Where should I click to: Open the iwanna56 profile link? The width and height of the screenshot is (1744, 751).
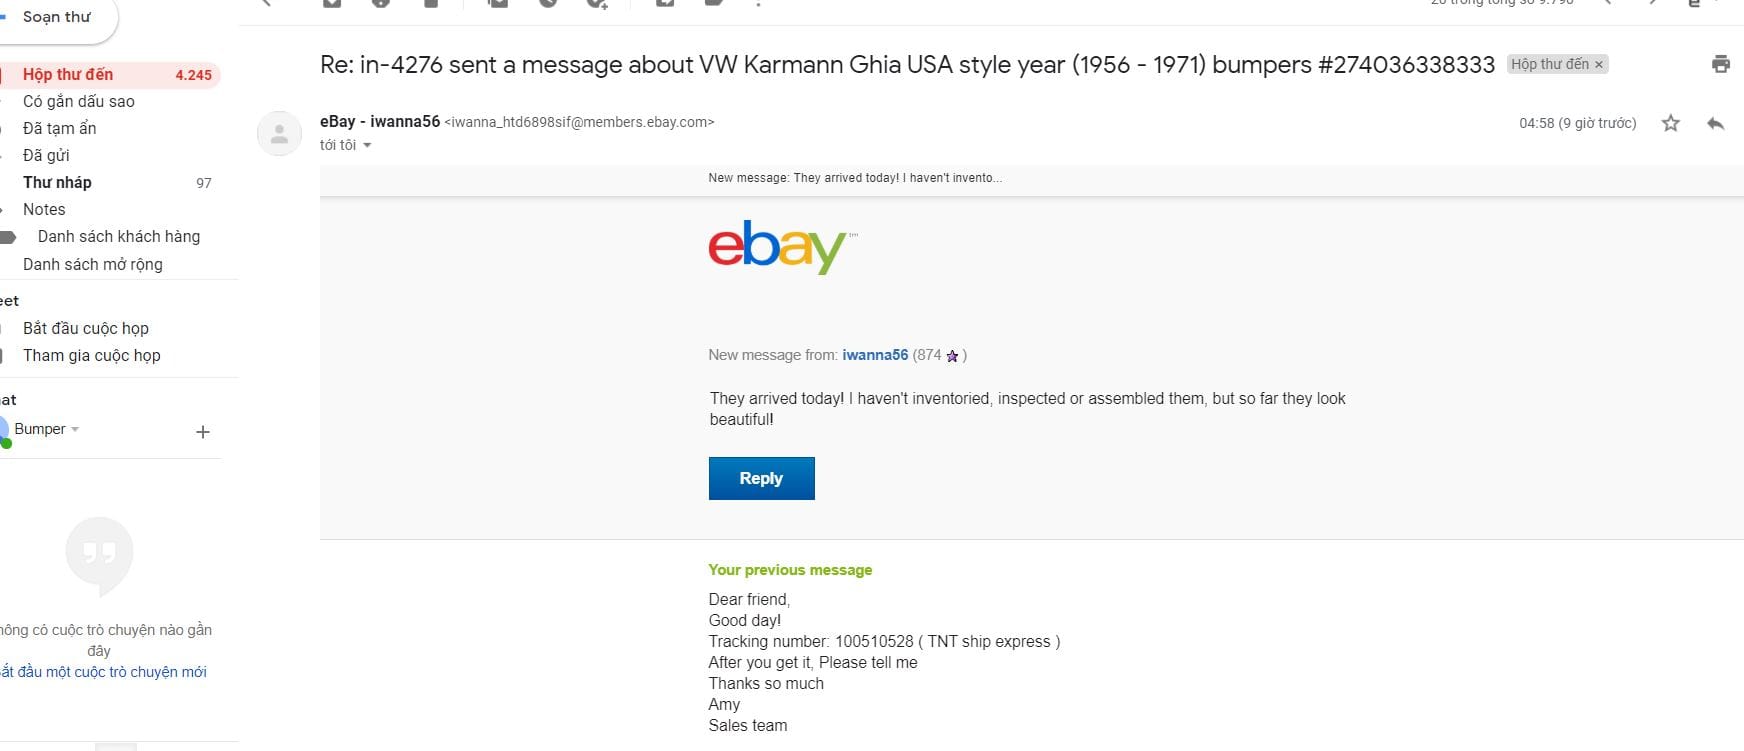point(874,355)
